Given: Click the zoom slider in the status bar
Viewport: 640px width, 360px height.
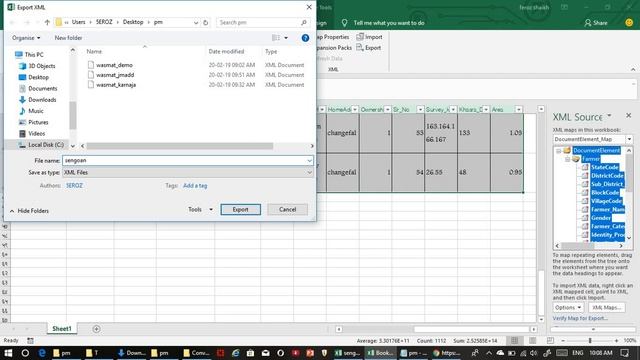Looking at the screenshot, I should click(590, 340).
